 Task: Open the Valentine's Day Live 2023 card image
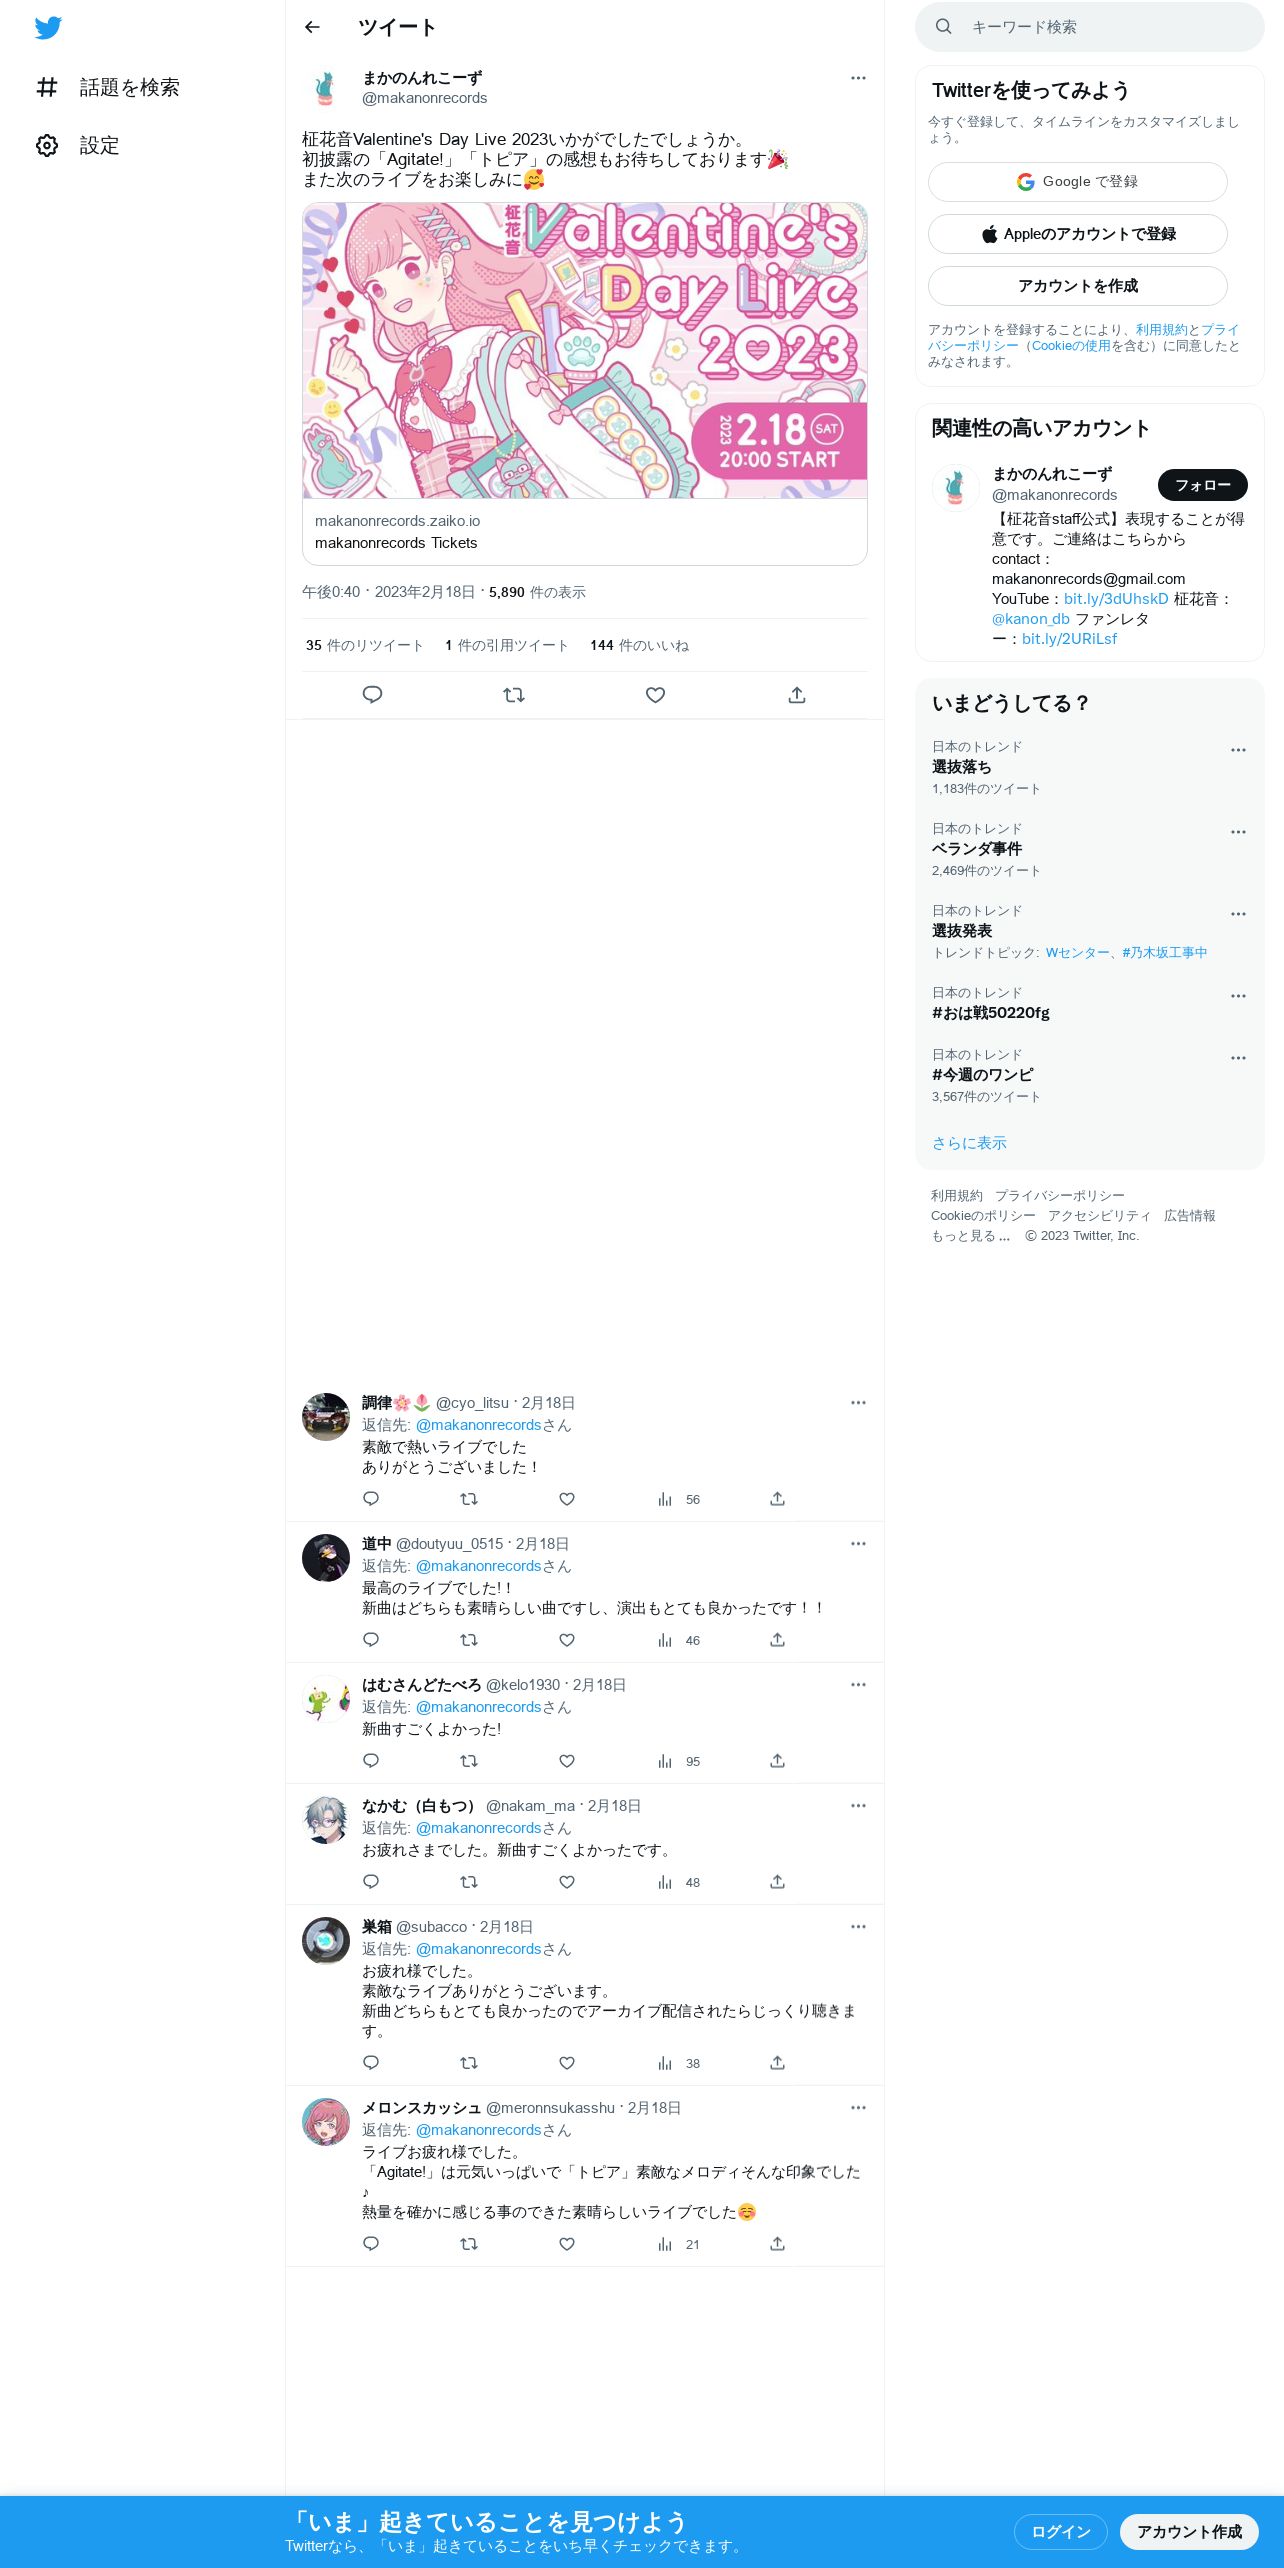coord(585,351)
